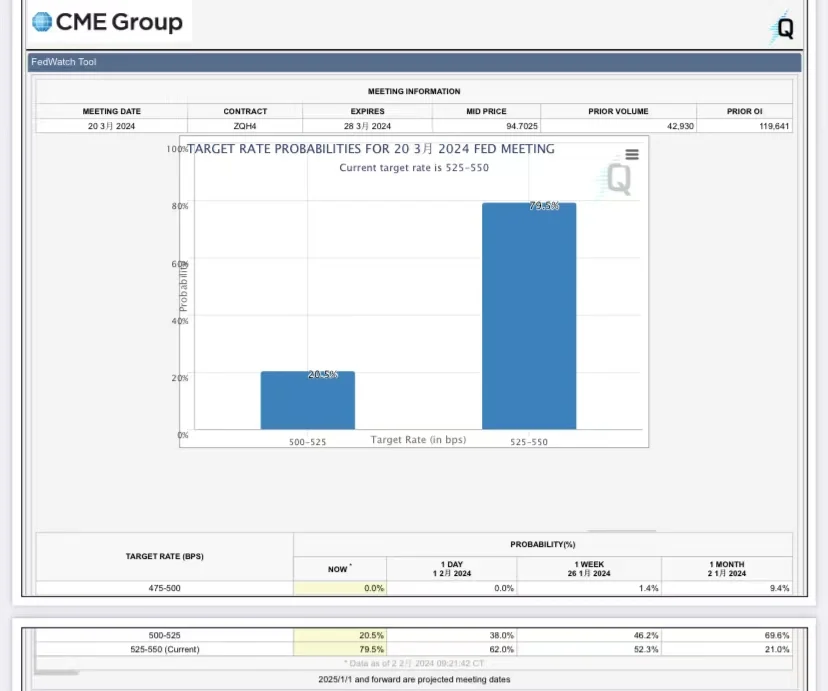Viewport: 828px width, 691px height.
Task: Click the 1 MONTH probability column header
Action: [727, 568]
